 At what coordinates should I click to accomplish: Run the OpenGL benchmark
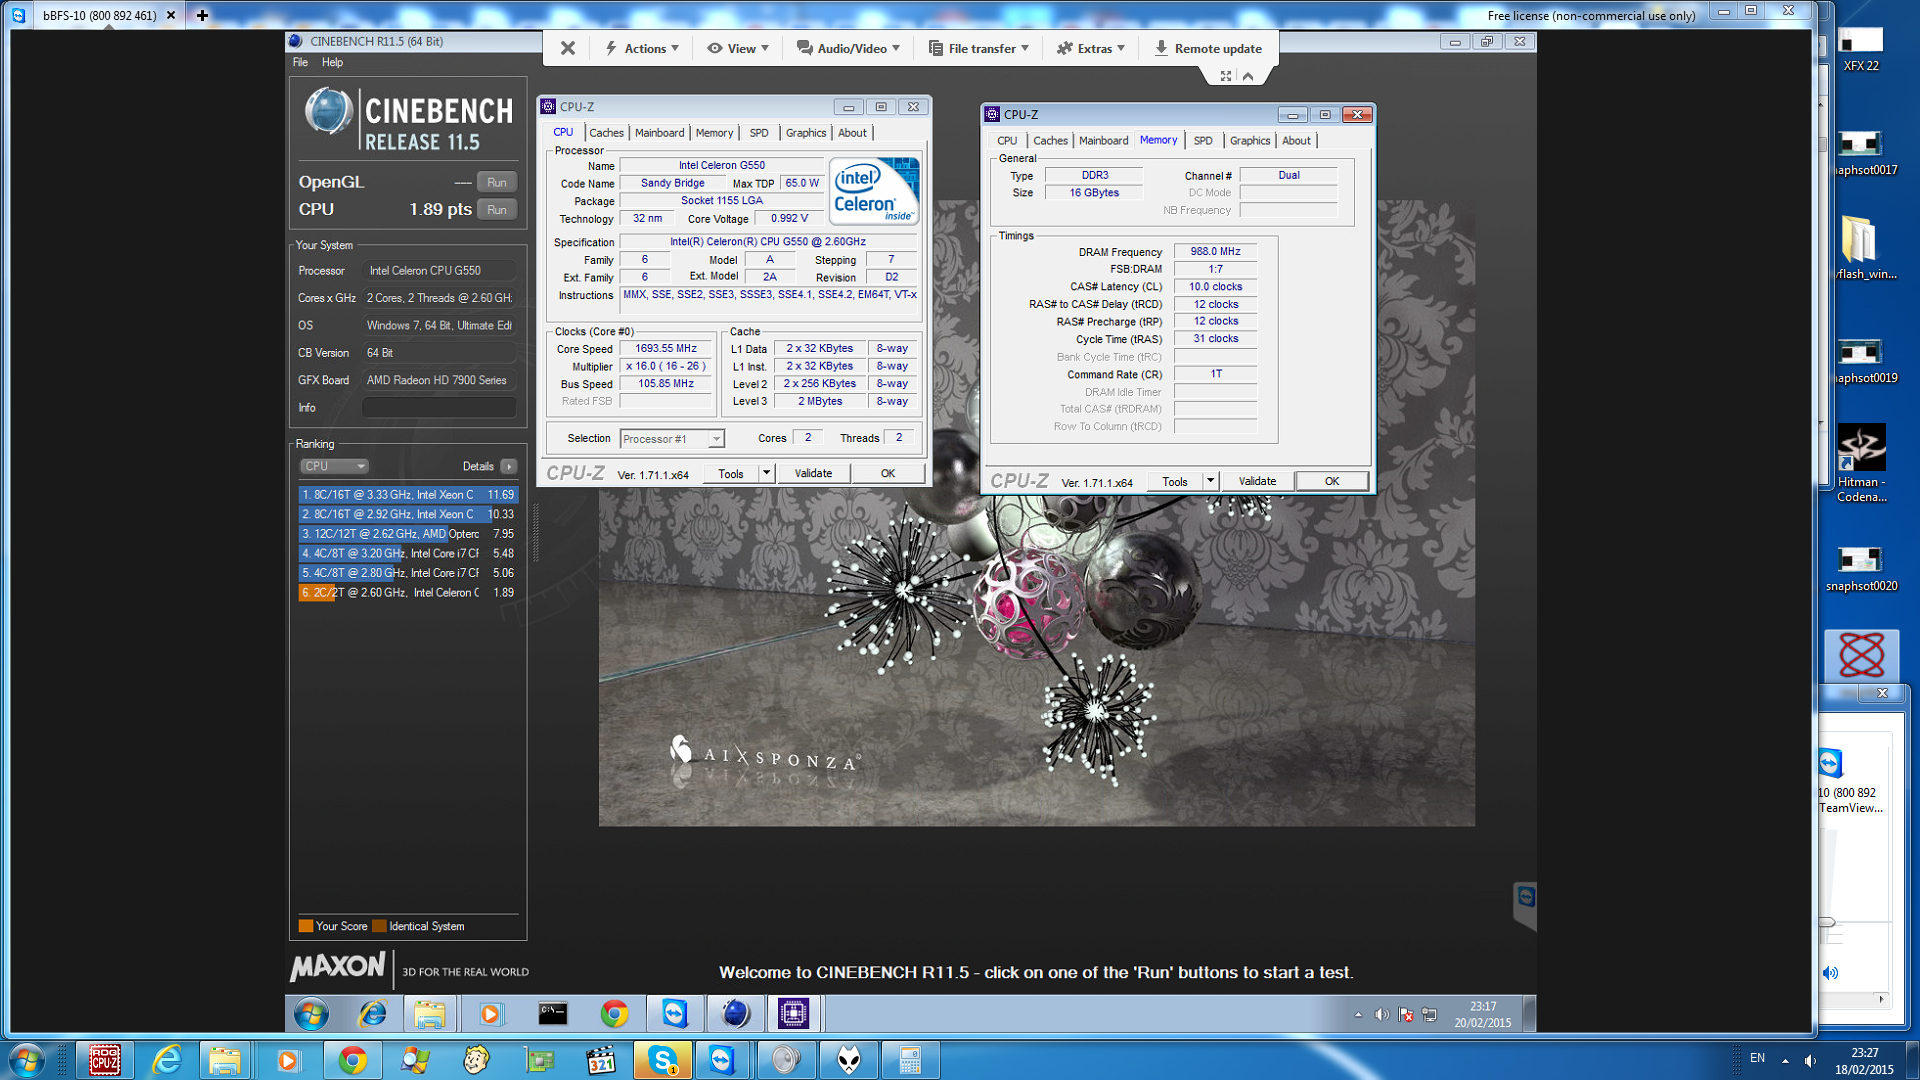497,182
